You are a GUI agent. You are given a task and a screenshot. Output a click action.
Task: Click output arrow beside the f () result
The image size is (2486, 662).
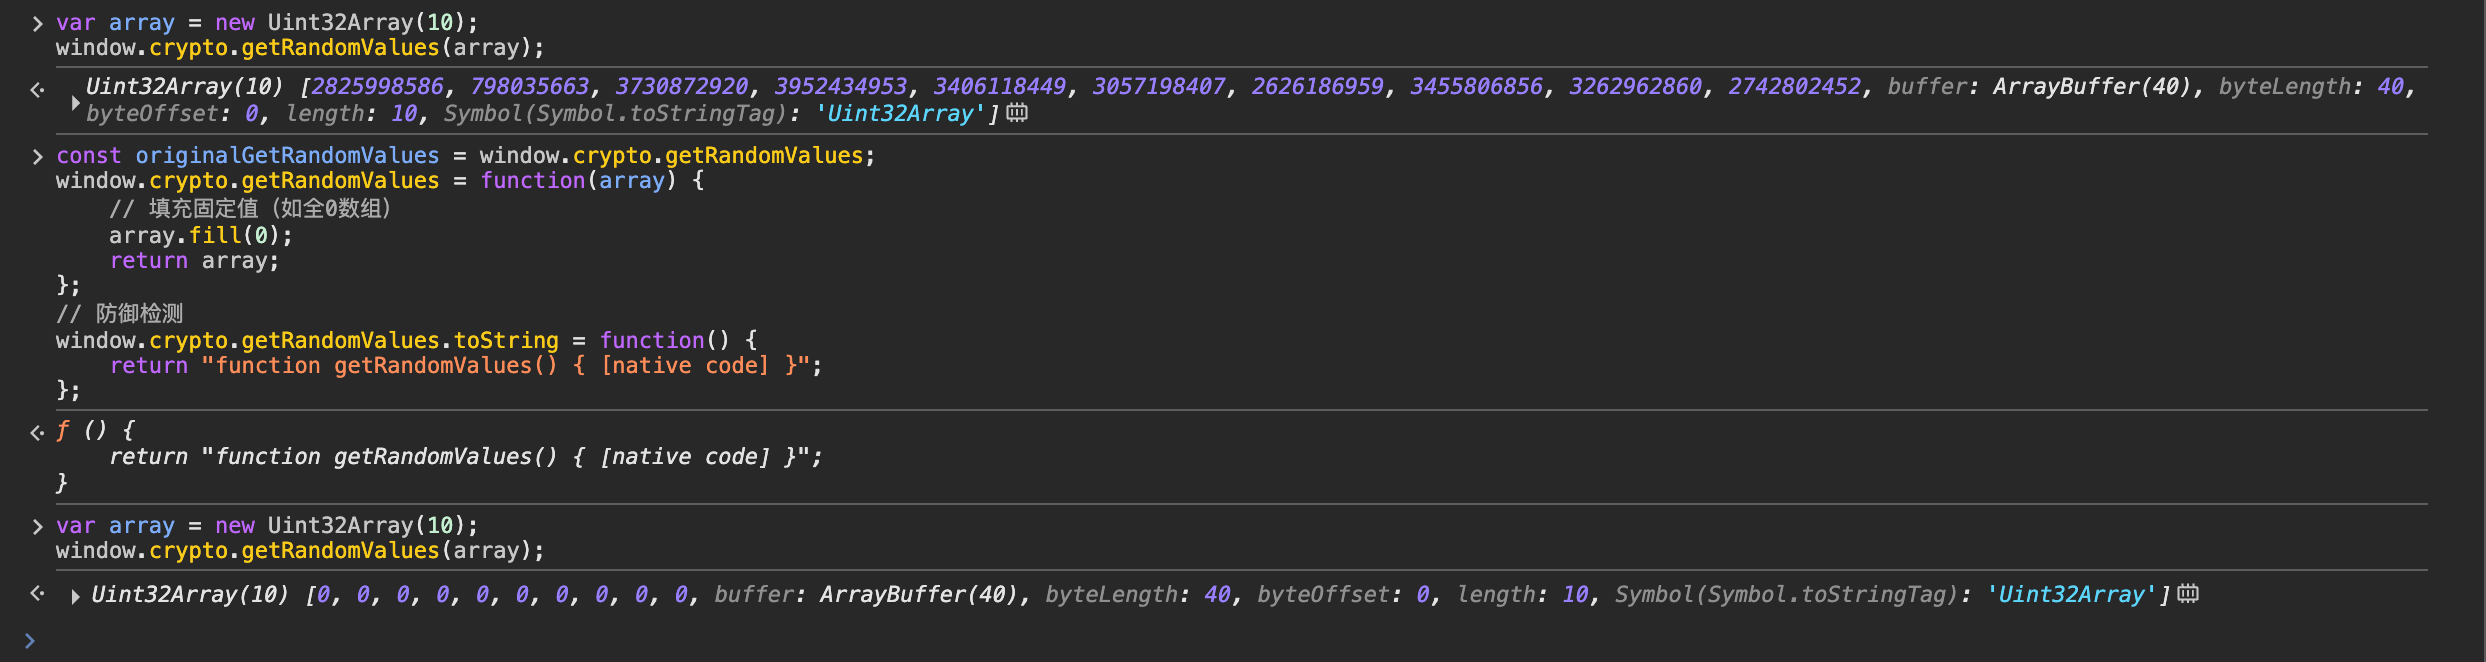(x=37, y=433)
